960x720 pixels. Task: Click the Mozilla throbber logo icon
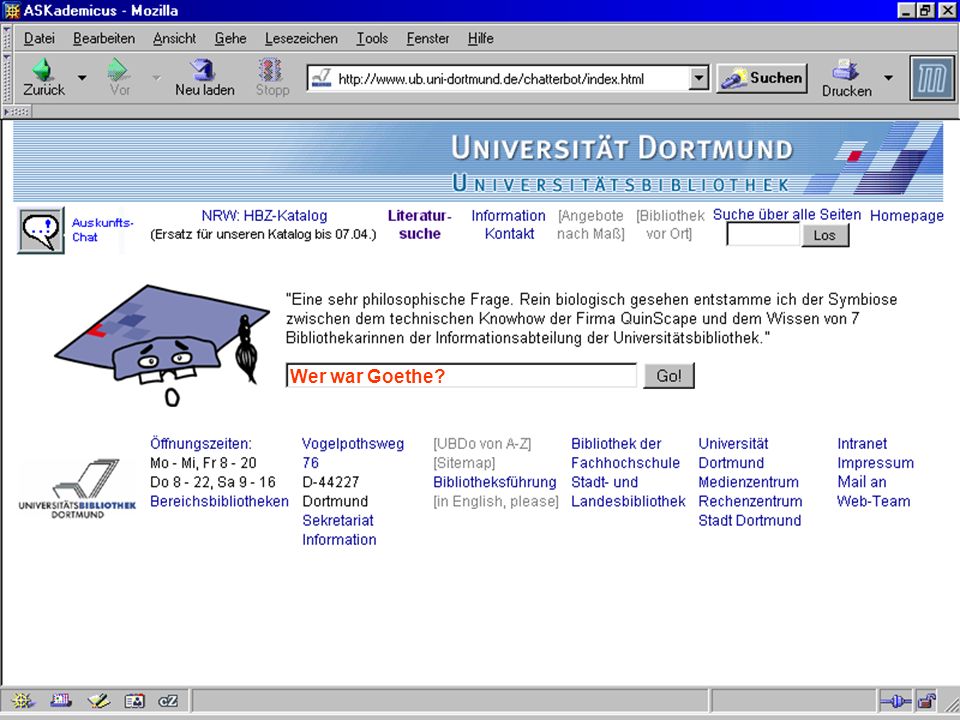[x=931, y=78]
